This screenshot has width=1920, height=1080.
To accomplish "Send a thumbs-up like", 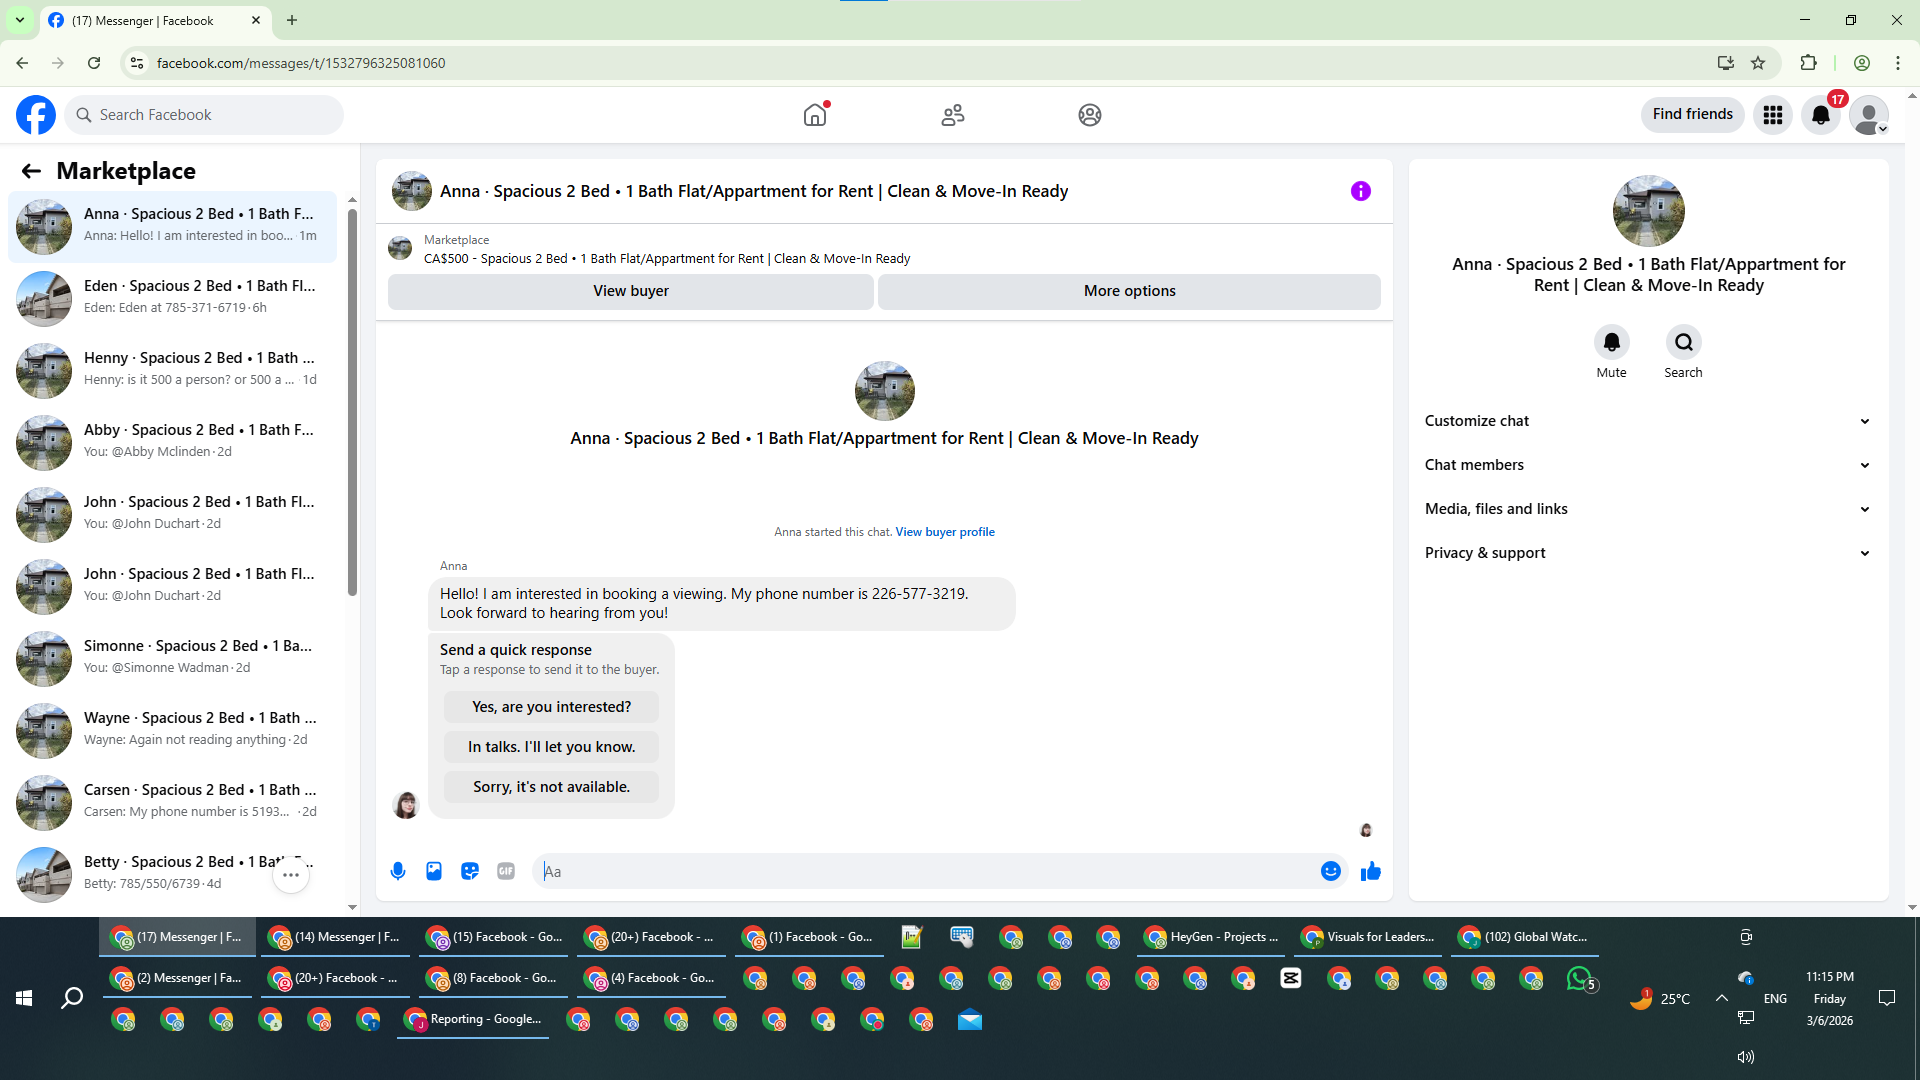I will coord(1371,871).
